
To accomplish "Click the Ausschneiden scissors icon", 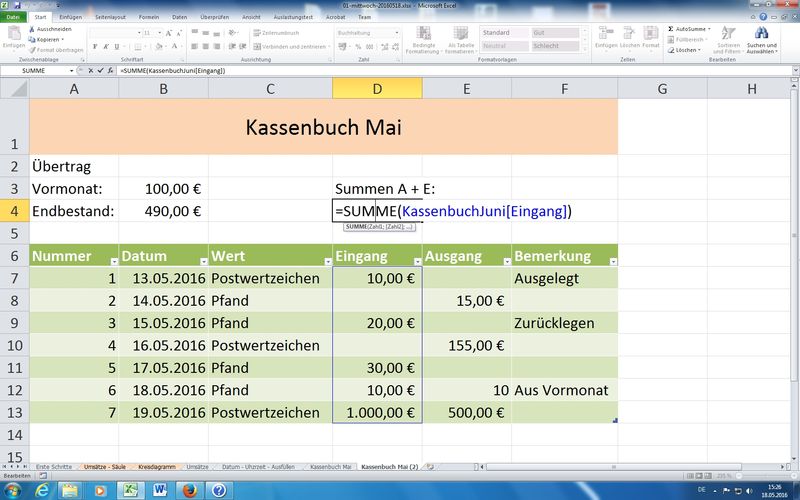I will click(x=32, y=29).
